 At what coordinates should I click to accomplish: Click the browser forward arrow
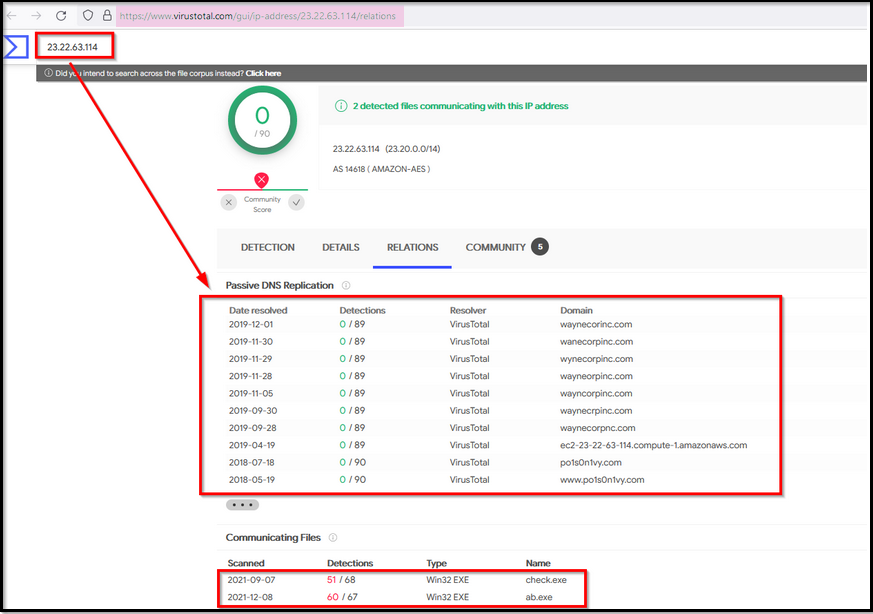[x=36, y=16]
